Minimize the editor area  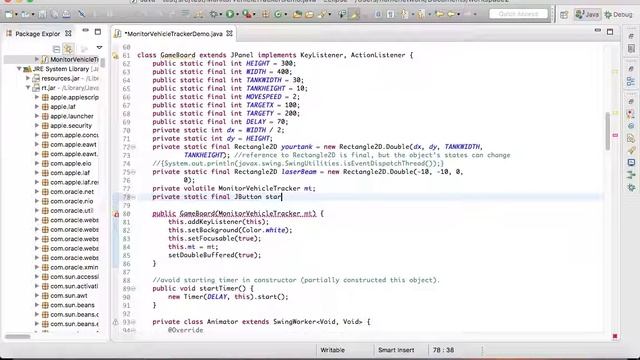(x=598, y=31)
